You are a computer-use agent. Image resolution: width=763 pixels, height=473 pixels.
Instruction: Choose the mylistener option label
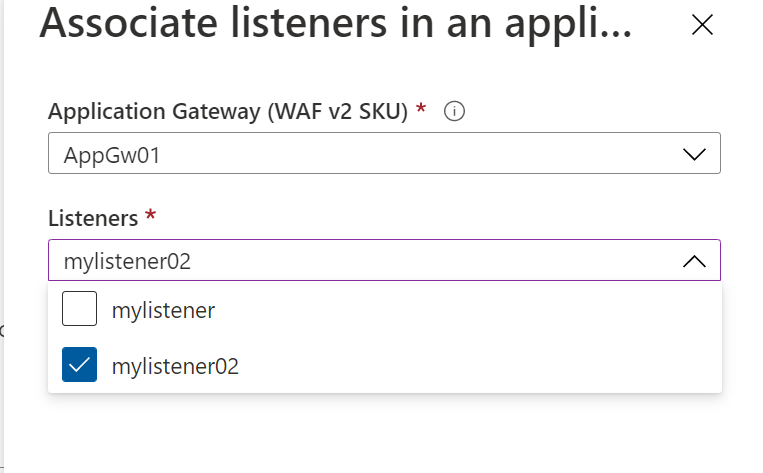(x=163, y=311)
